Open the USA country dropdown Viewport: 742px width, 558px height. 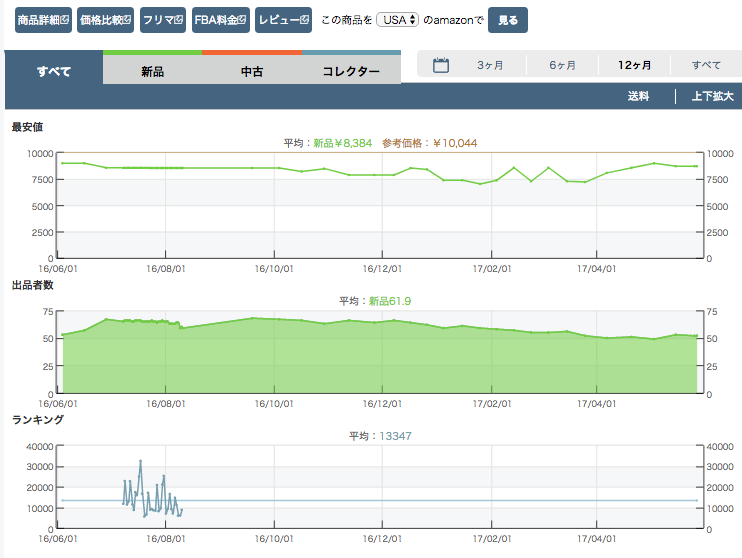397,20
